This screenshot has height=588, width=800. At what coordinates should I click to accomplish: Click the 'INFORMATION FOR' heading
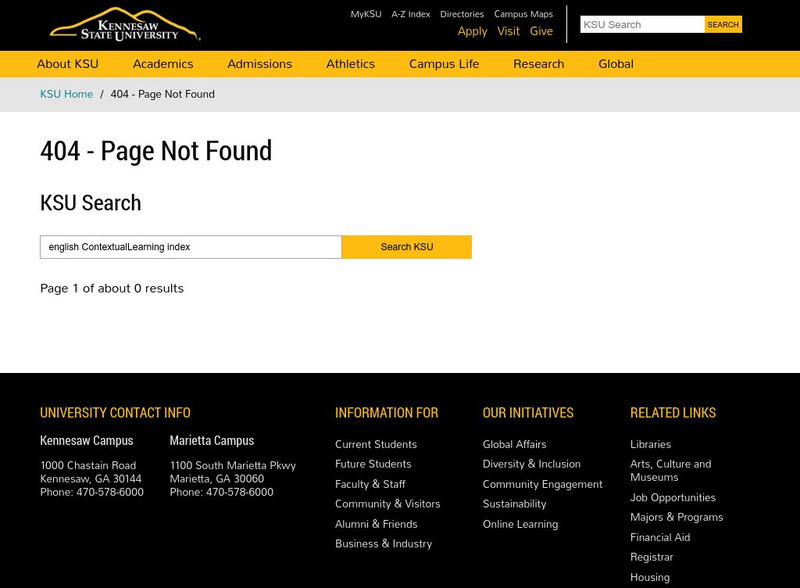point(387,413)
